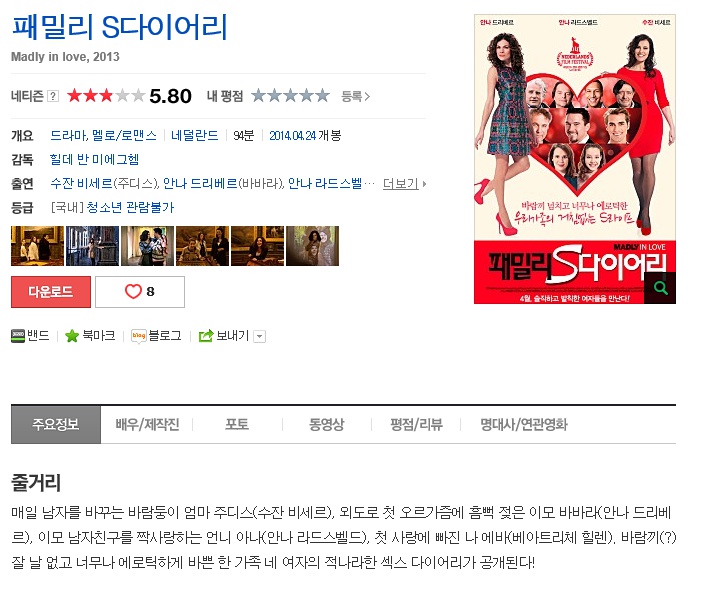Share to blog via the blog icon
The width and height of the screenshot is (703, 600).
(x=139, y=336)
